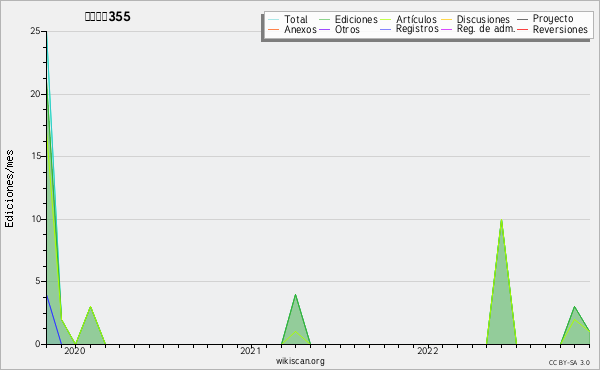Click the 2020 x-axis label

tap(75, 351)
